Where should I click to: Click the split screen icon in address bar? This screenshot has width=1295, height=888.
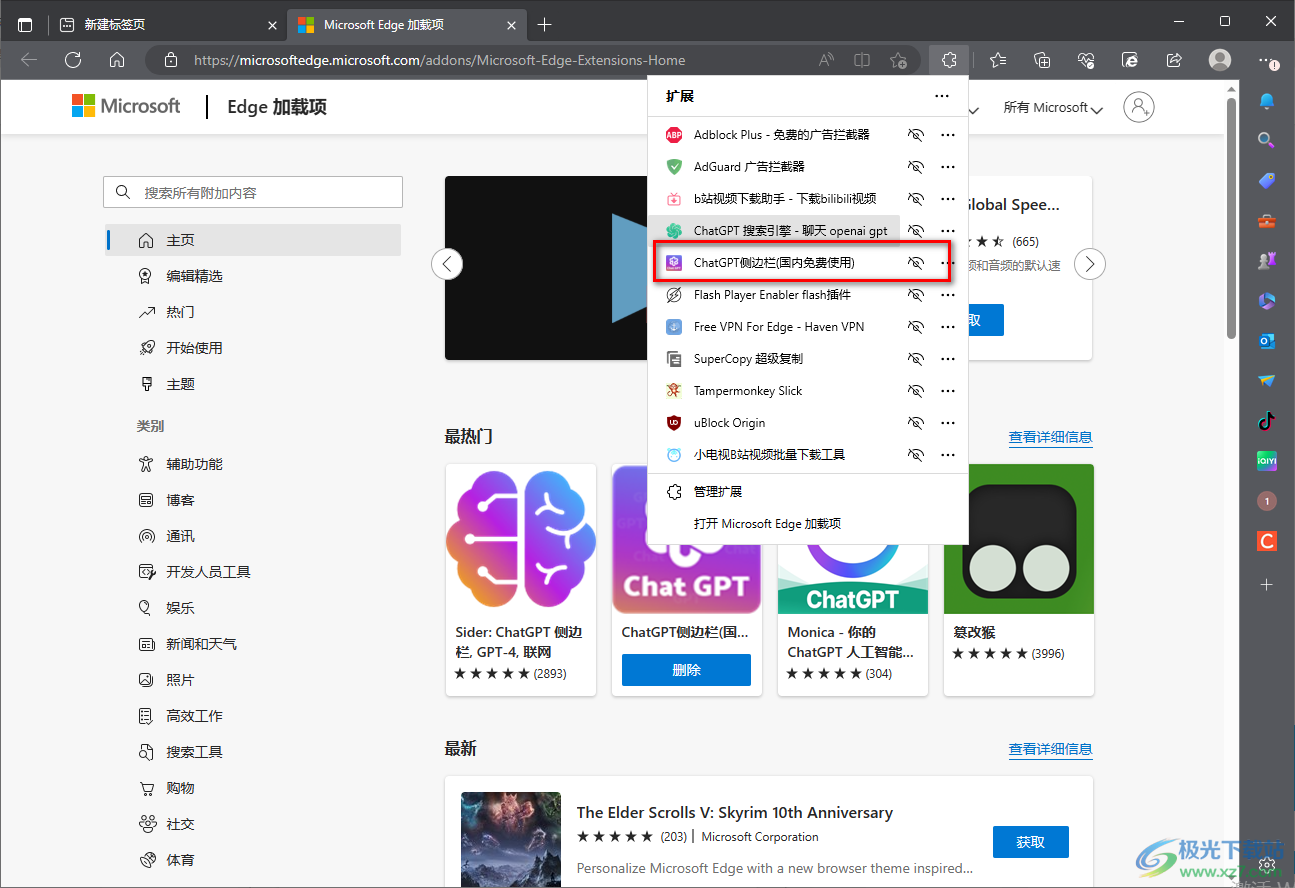point(862,60)
